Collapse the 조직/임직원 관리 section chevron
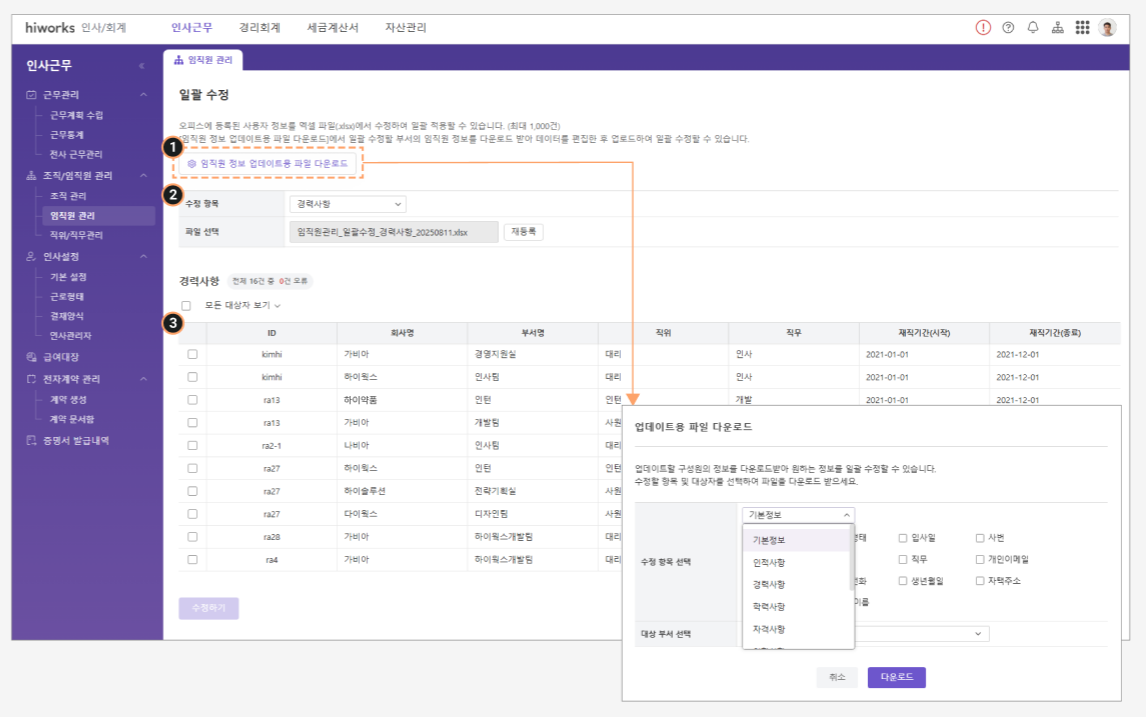1146x717 pixels. (143, 175)
